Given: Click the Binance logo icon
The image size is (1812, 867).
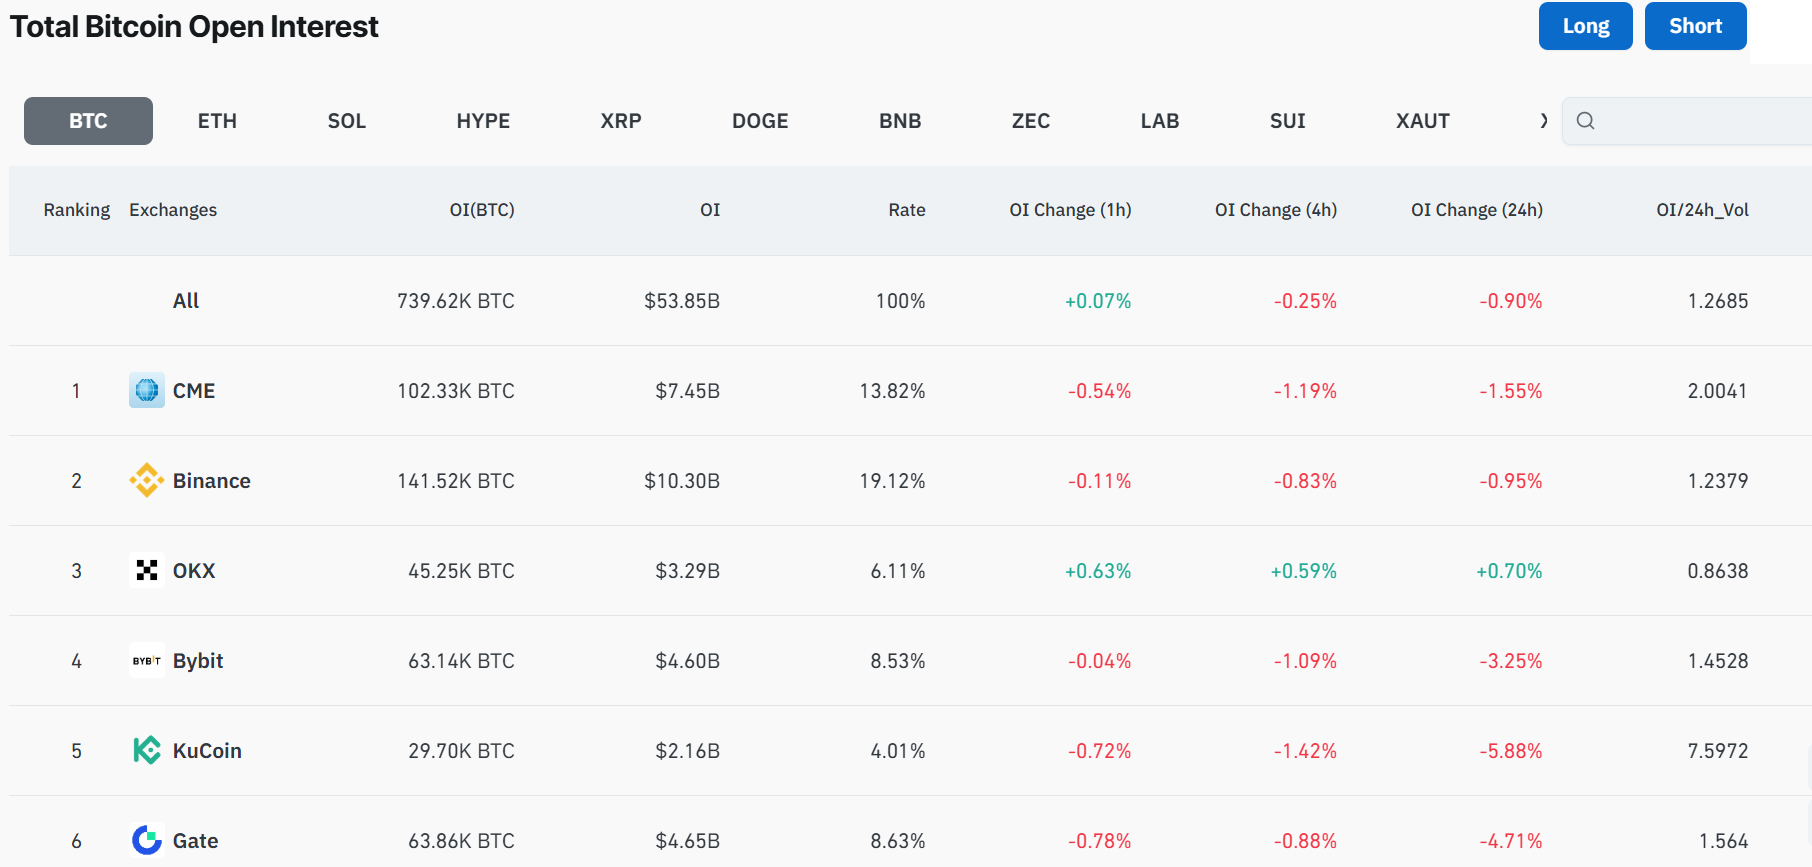Looking at the screenshot, I should (147, 480).
